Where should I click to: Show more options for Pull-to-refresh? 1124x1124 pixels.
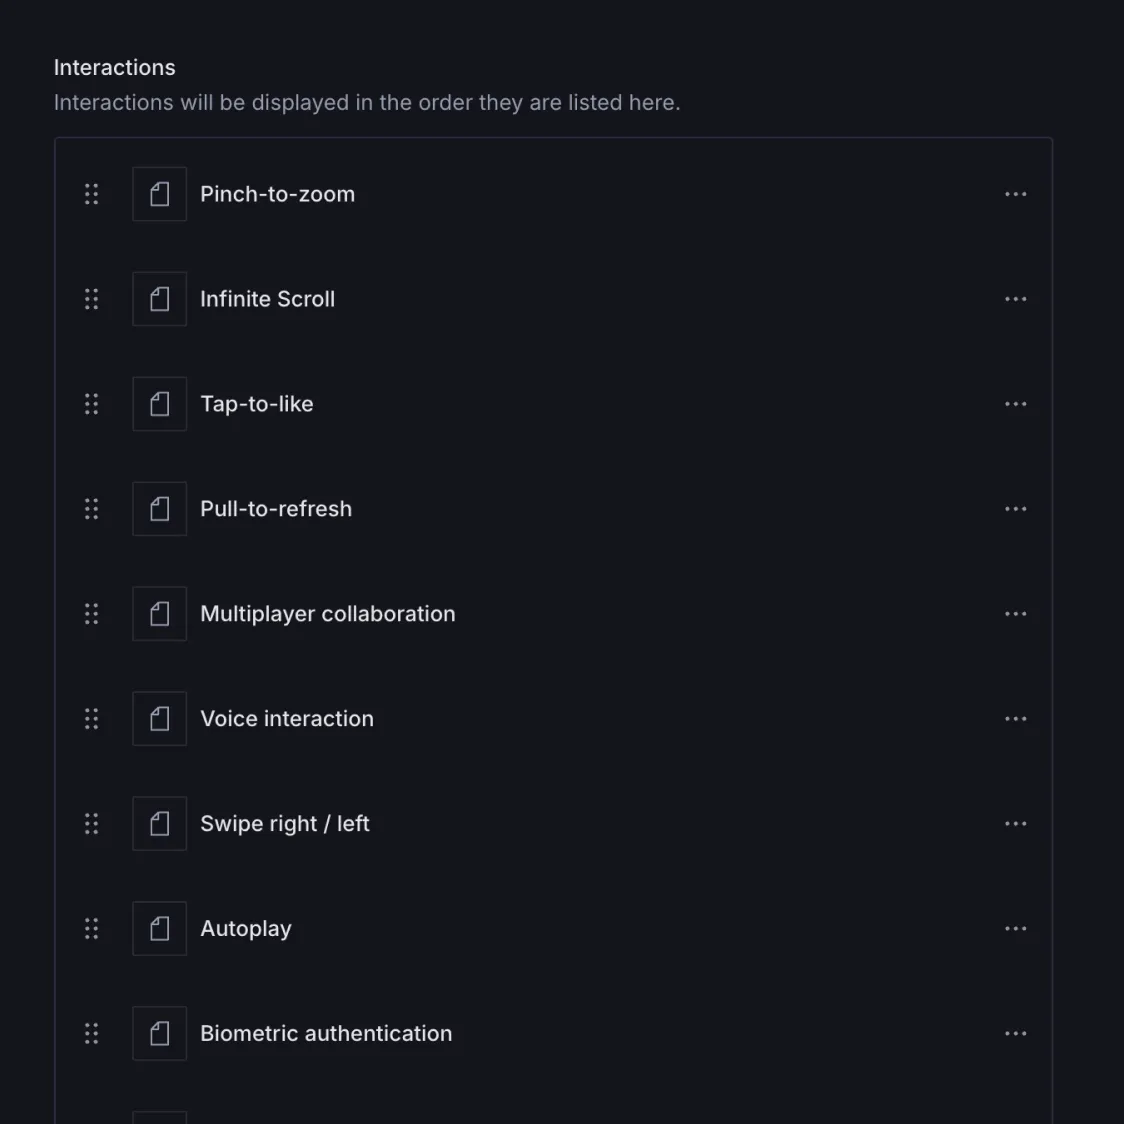coord(1015,509)
